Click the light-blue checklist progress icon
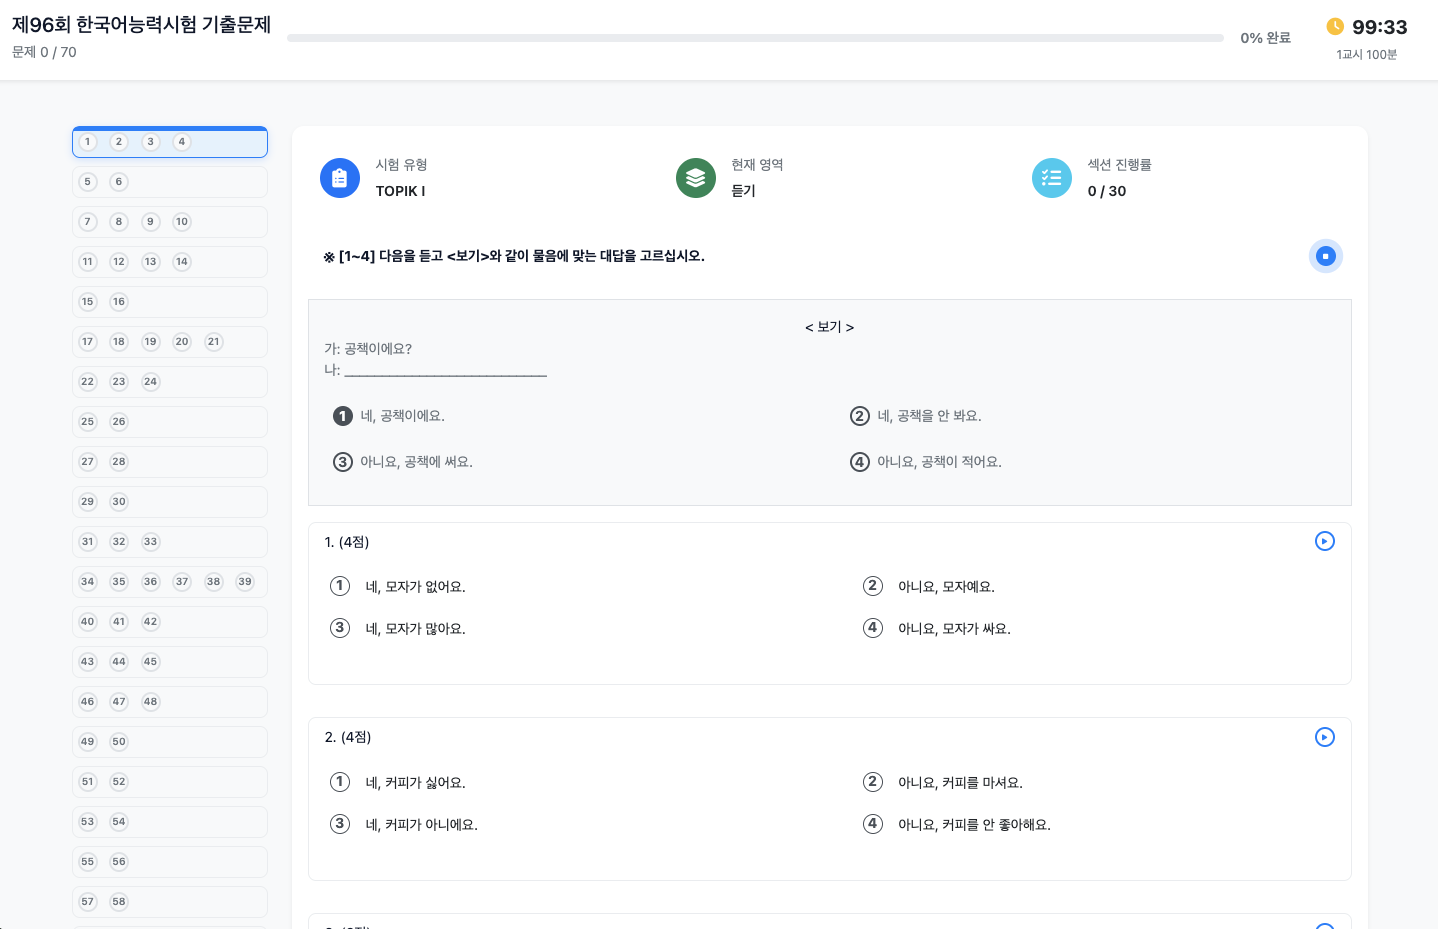The width and height of the screenshot is (1438, 929). click(1051, 178)
